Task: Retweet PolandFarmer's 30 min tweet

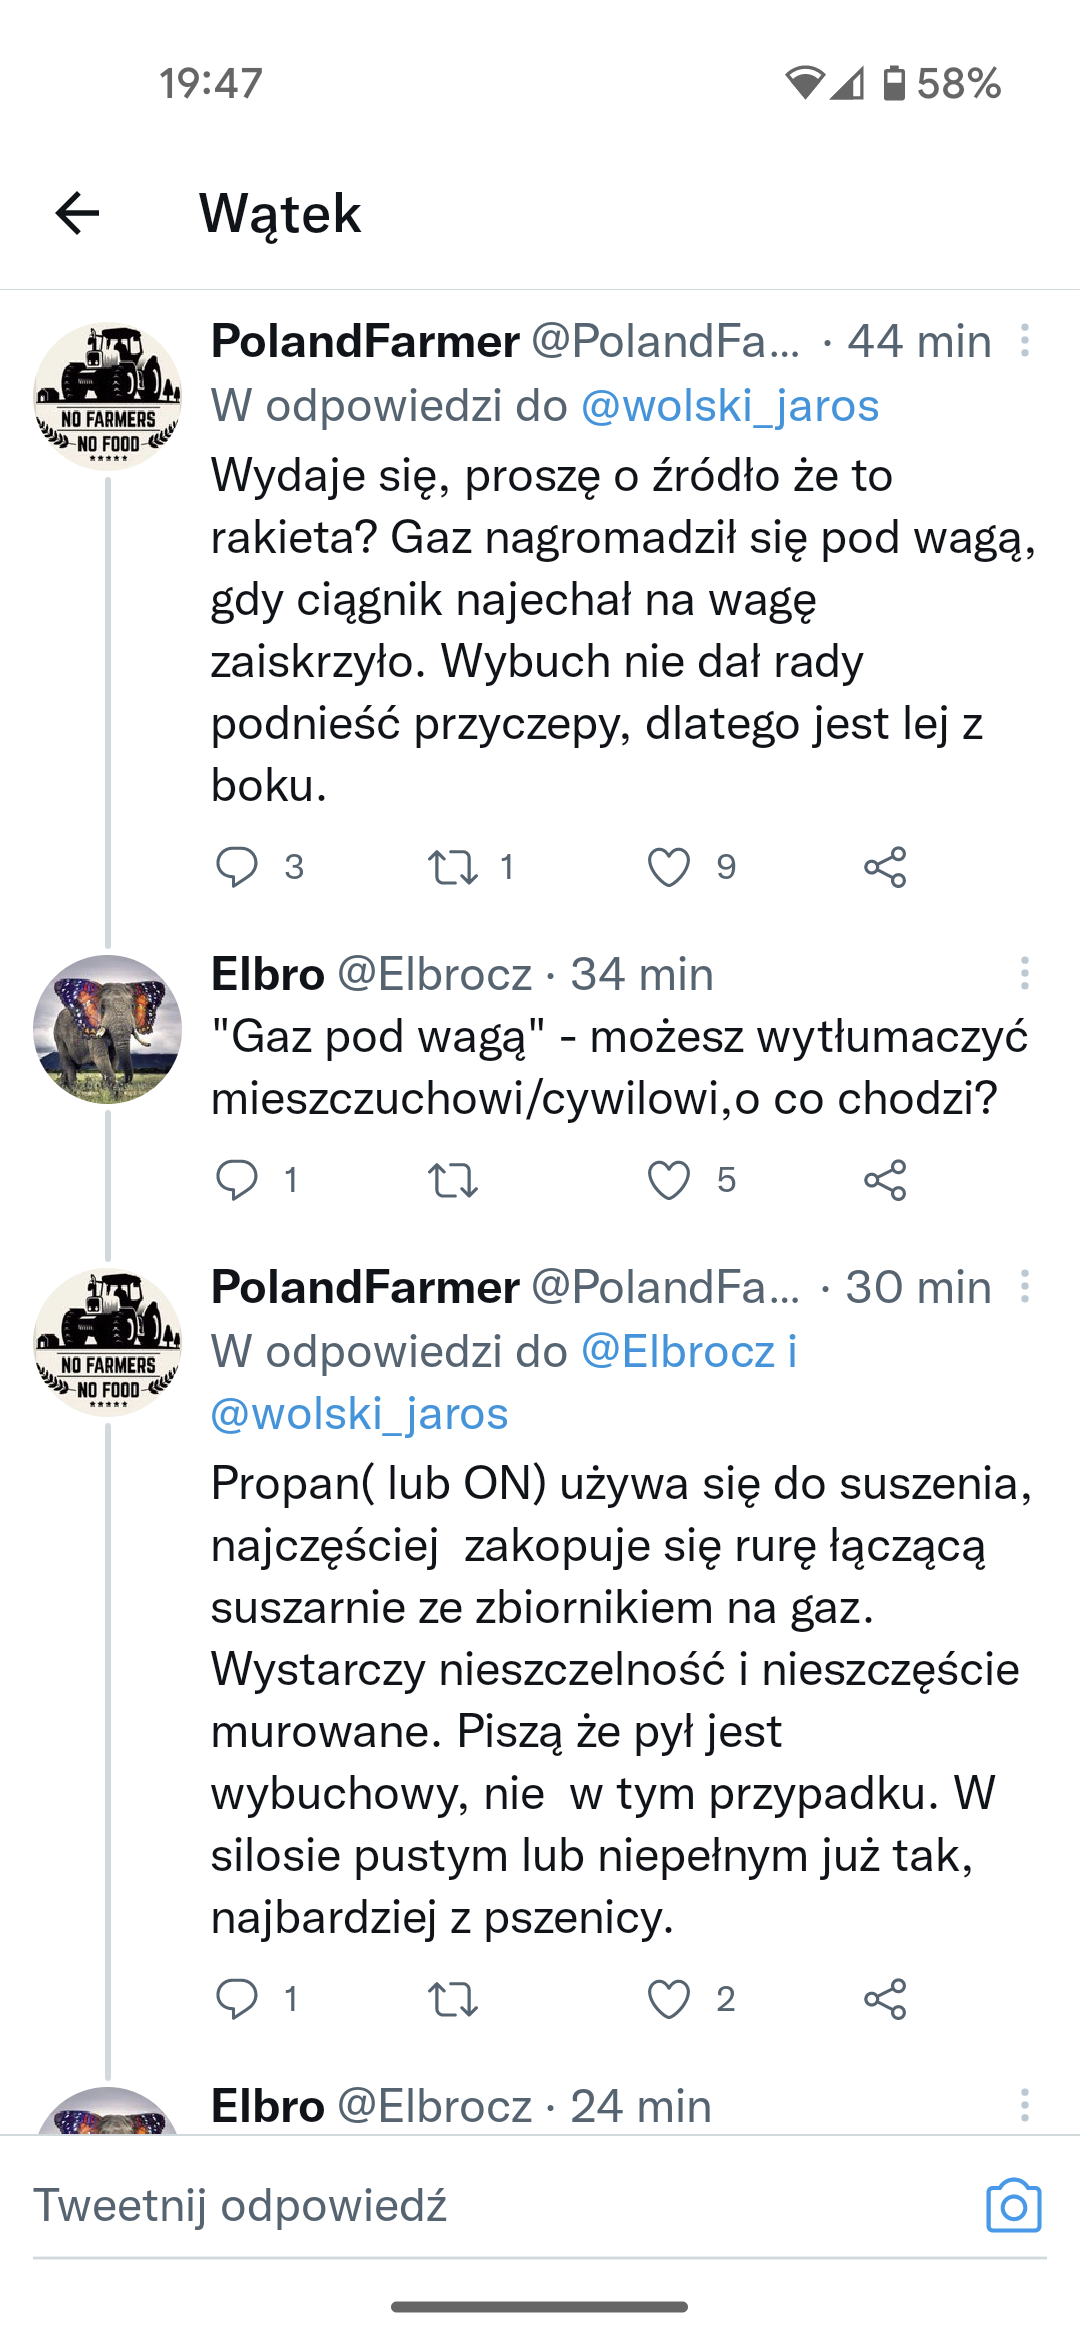Action: tap(453, 1999)
